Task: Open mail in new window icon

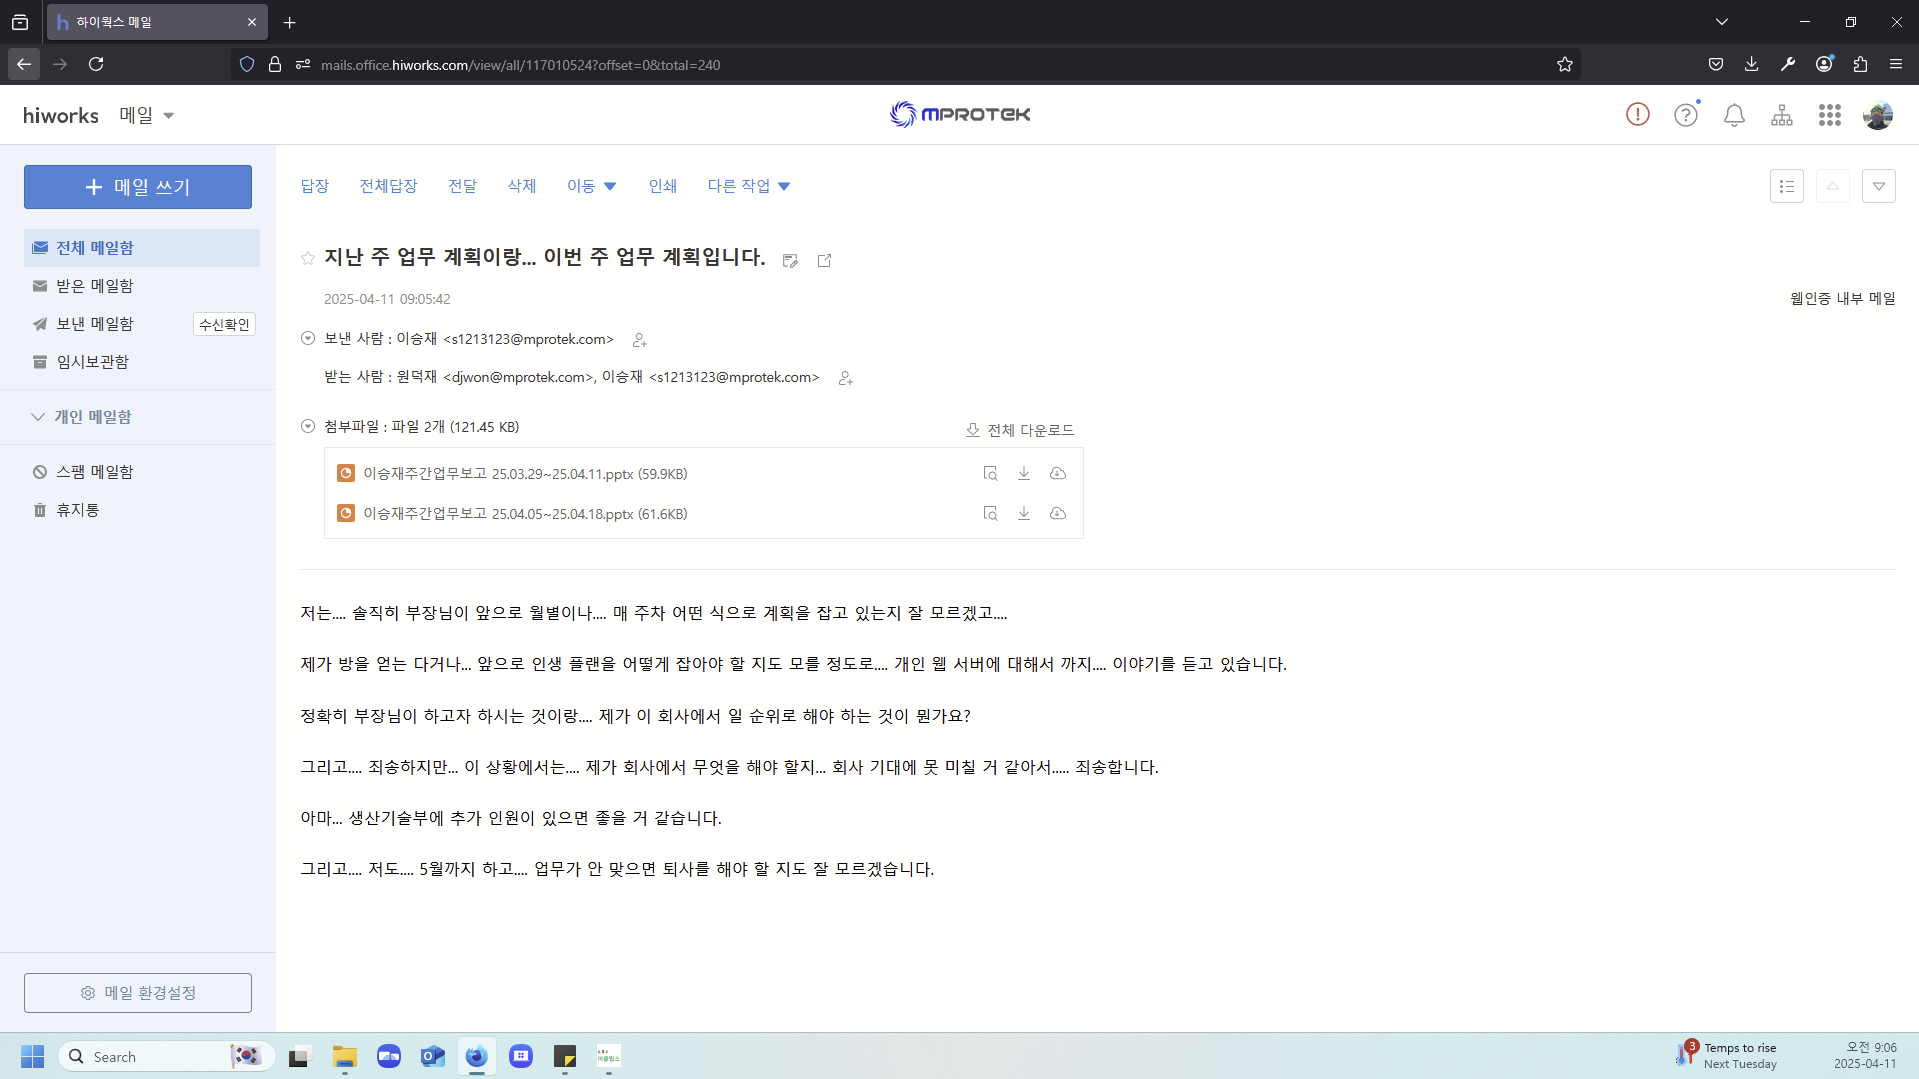Action: point(825,260)
